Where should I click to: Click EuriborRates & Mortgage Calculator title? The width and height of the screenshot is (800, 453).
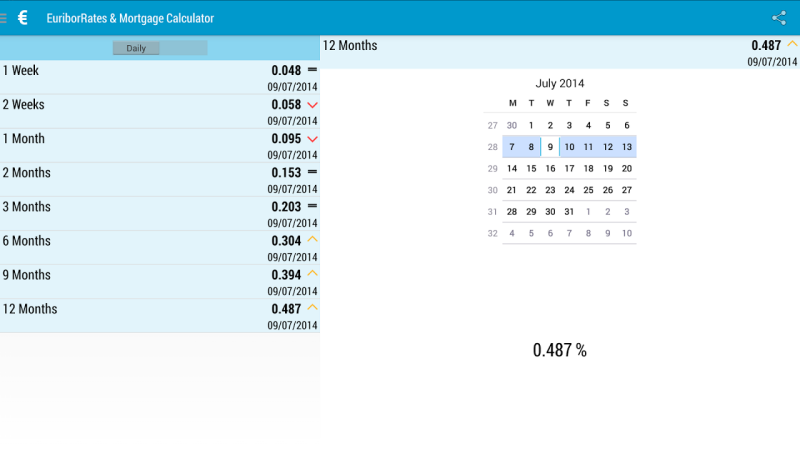pyautogui.click(x=130, y=18)
